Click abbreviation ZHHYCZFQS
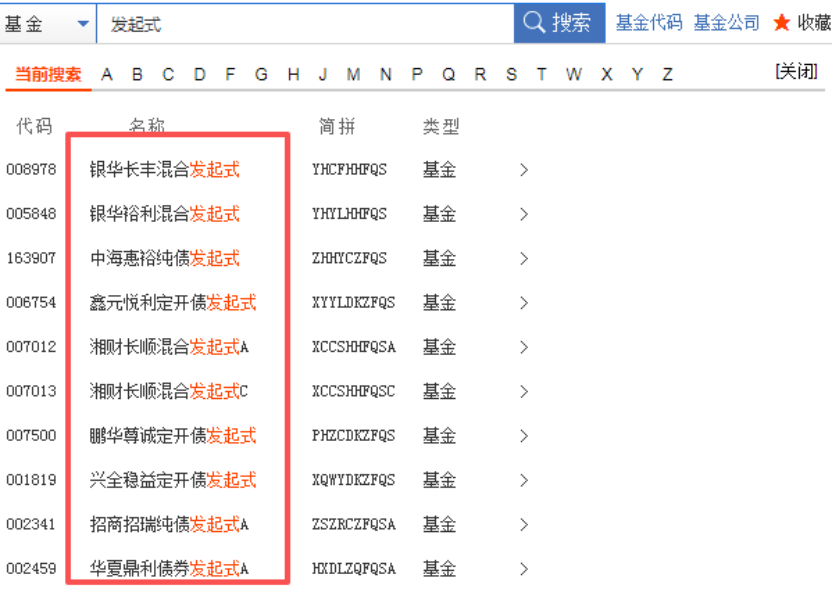The image size is (832, 596). tap(349, 258)
